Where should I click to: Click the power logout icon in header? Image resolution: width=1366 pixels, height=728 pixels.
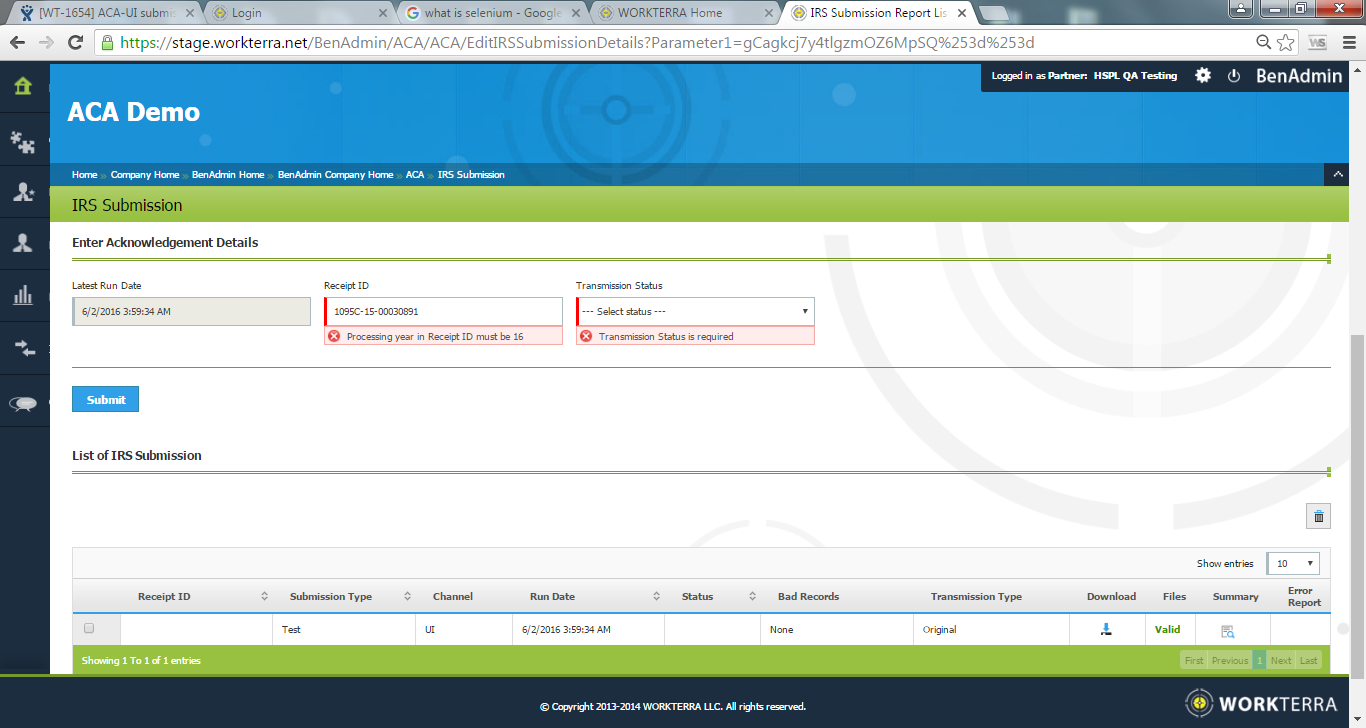click(x=1234, y=76)
